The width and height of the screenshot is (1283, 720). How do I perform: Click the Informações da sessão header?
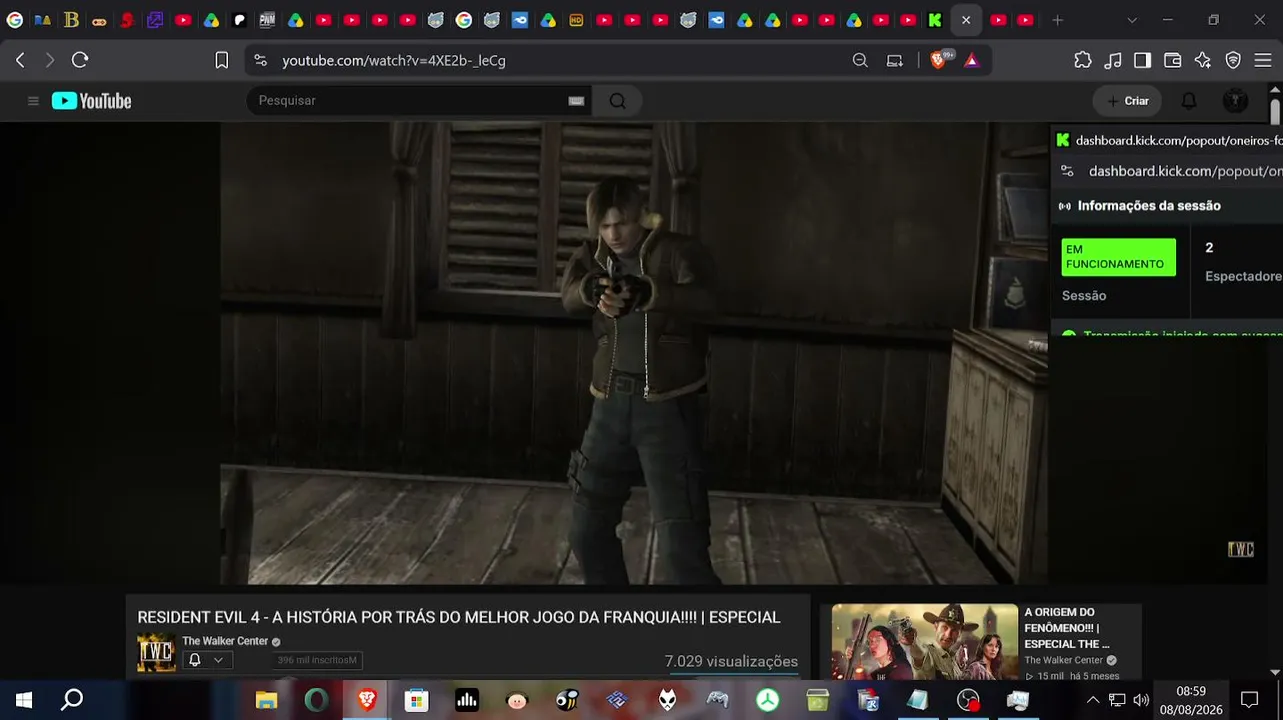pyautogui.click(x=1149, y=206)
